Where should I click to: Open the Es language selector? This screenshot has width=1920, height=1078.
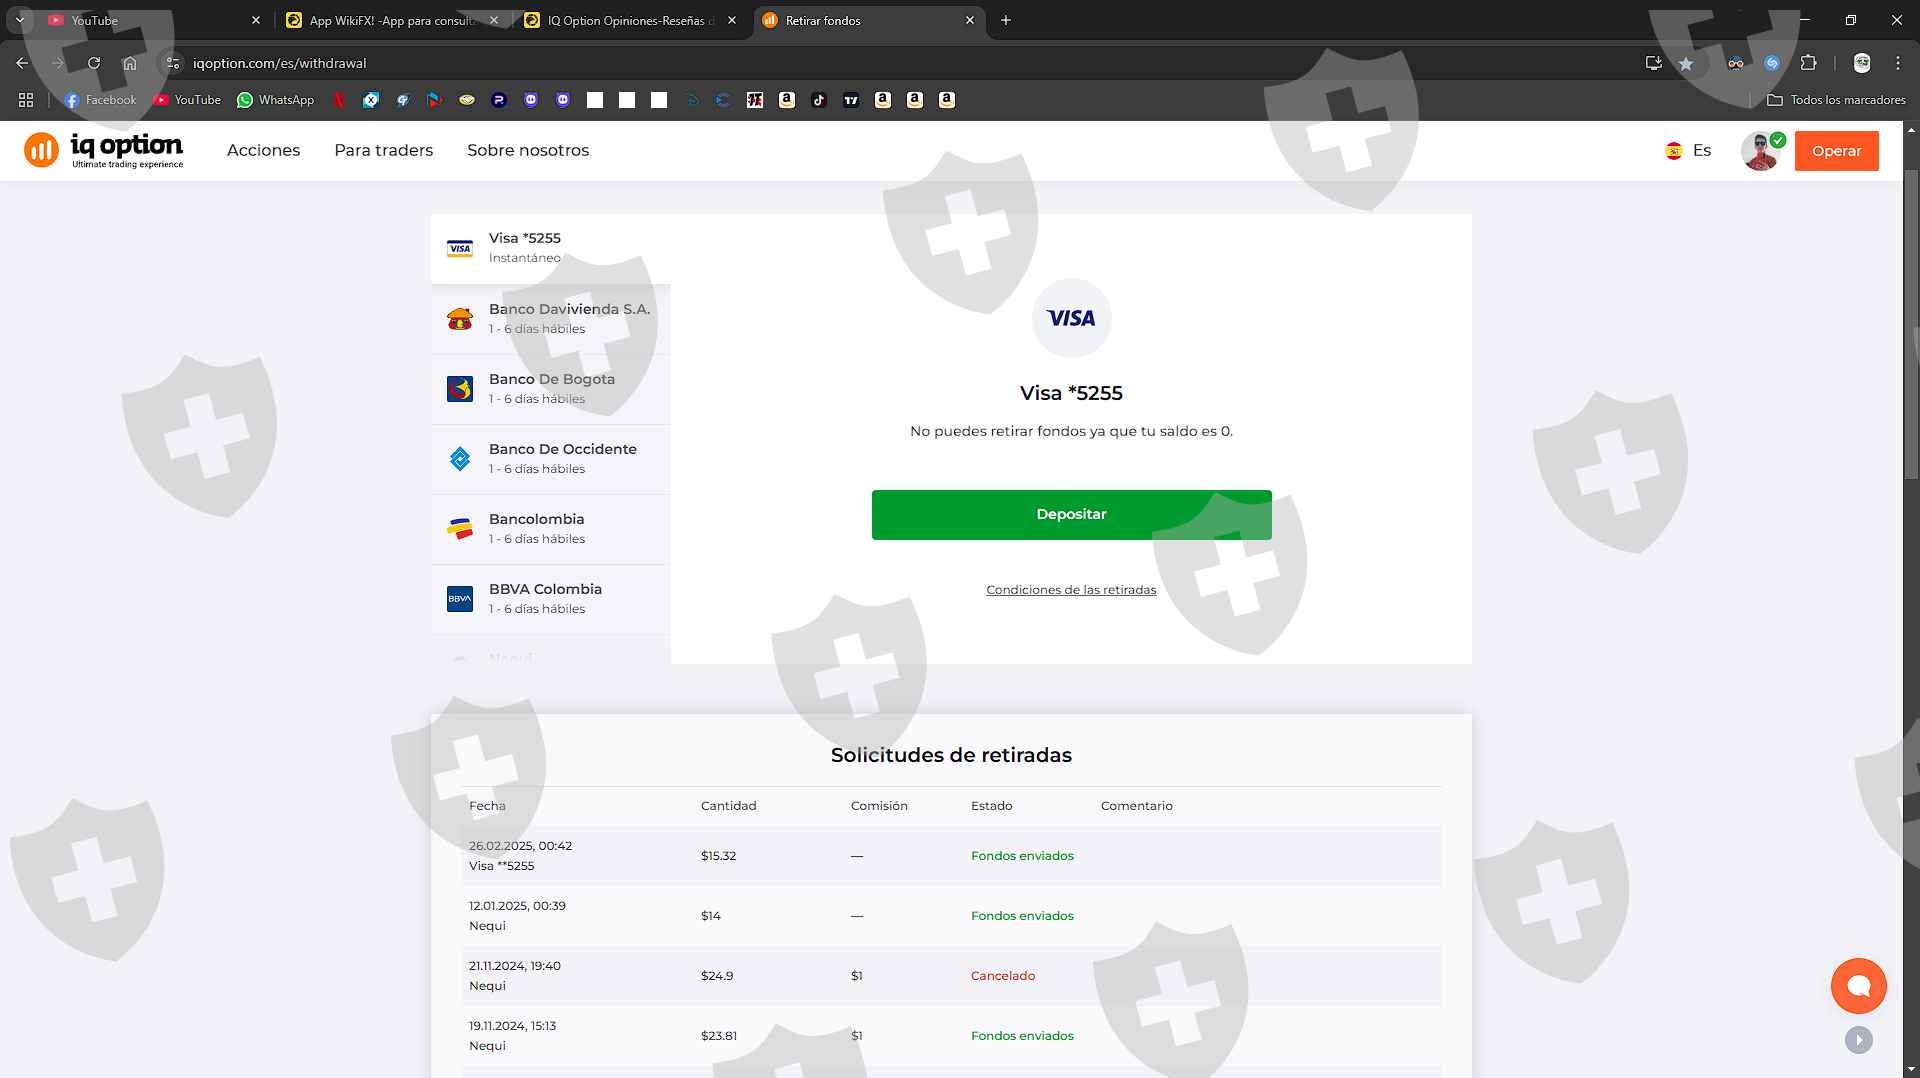click(x=1689, y=151)
